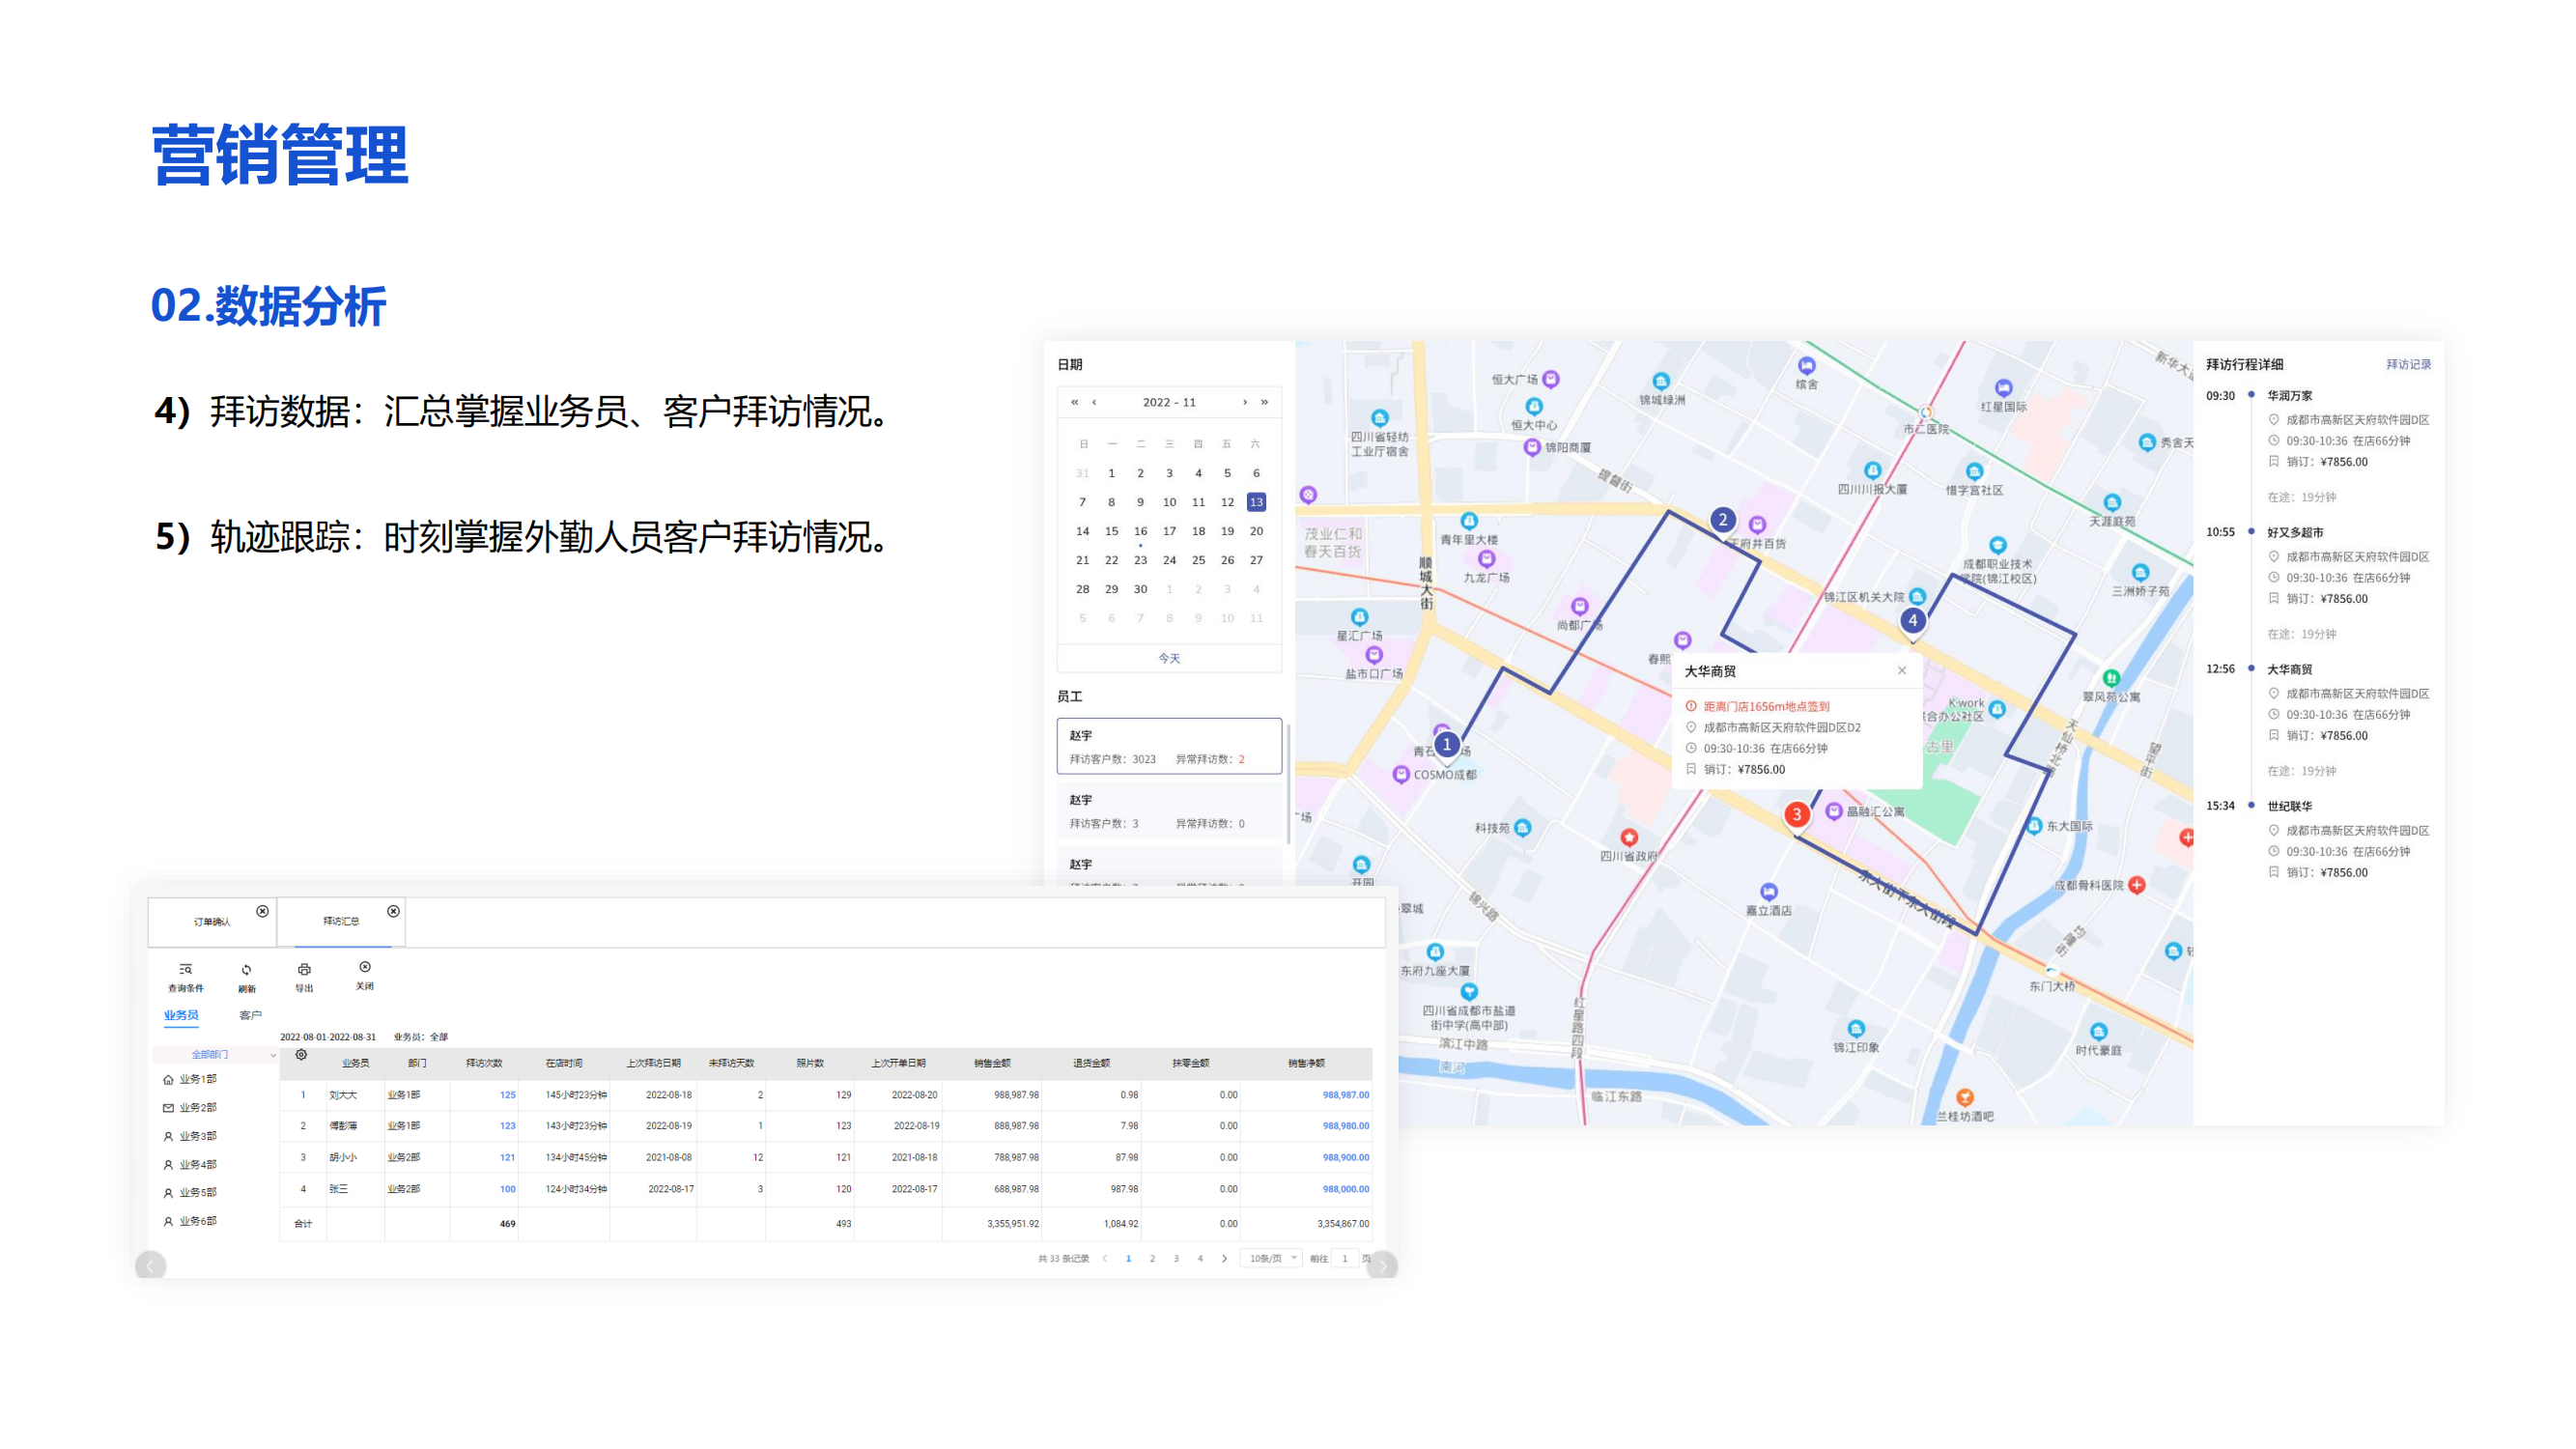Click the 前往 page number input field
Image resolution: width=2576 pixels, height=1449 pixels.
point(1345,1259)
